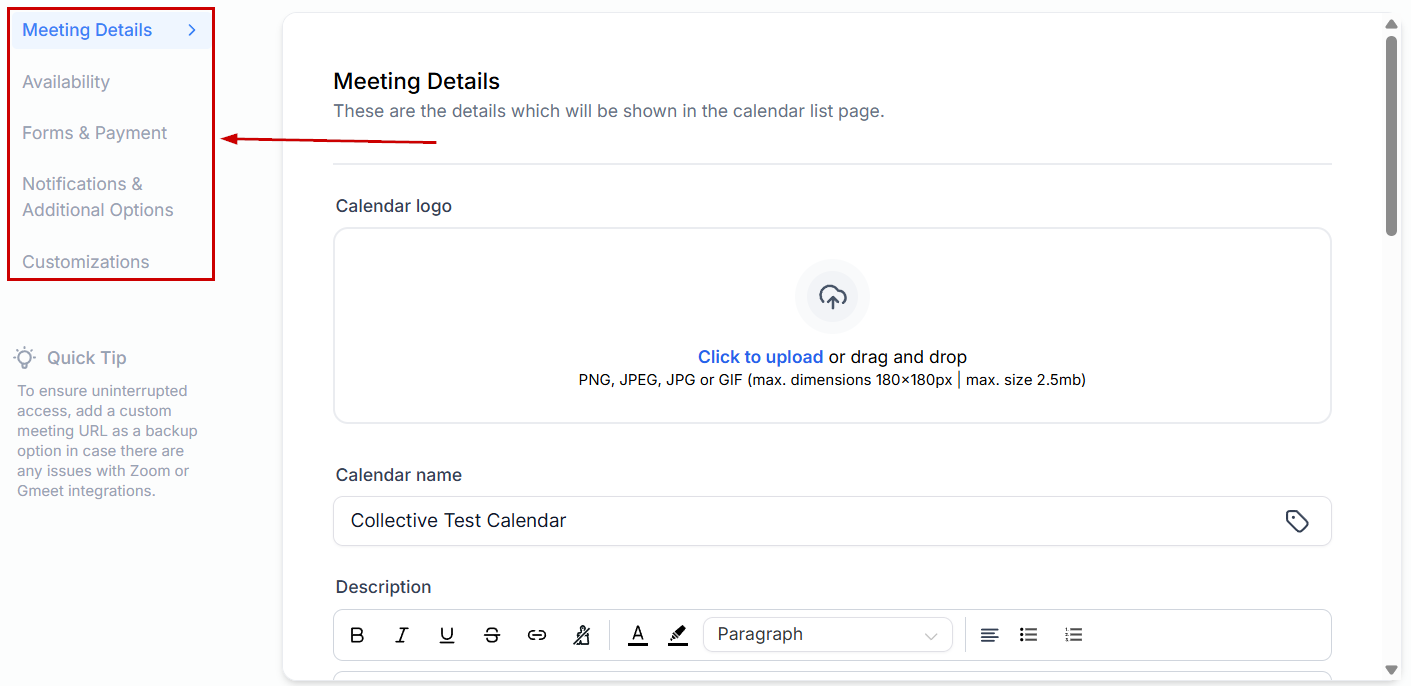This screenshot has height=686, width=1411.
Task: Open the Availability section
Action: tap(66, 82)
